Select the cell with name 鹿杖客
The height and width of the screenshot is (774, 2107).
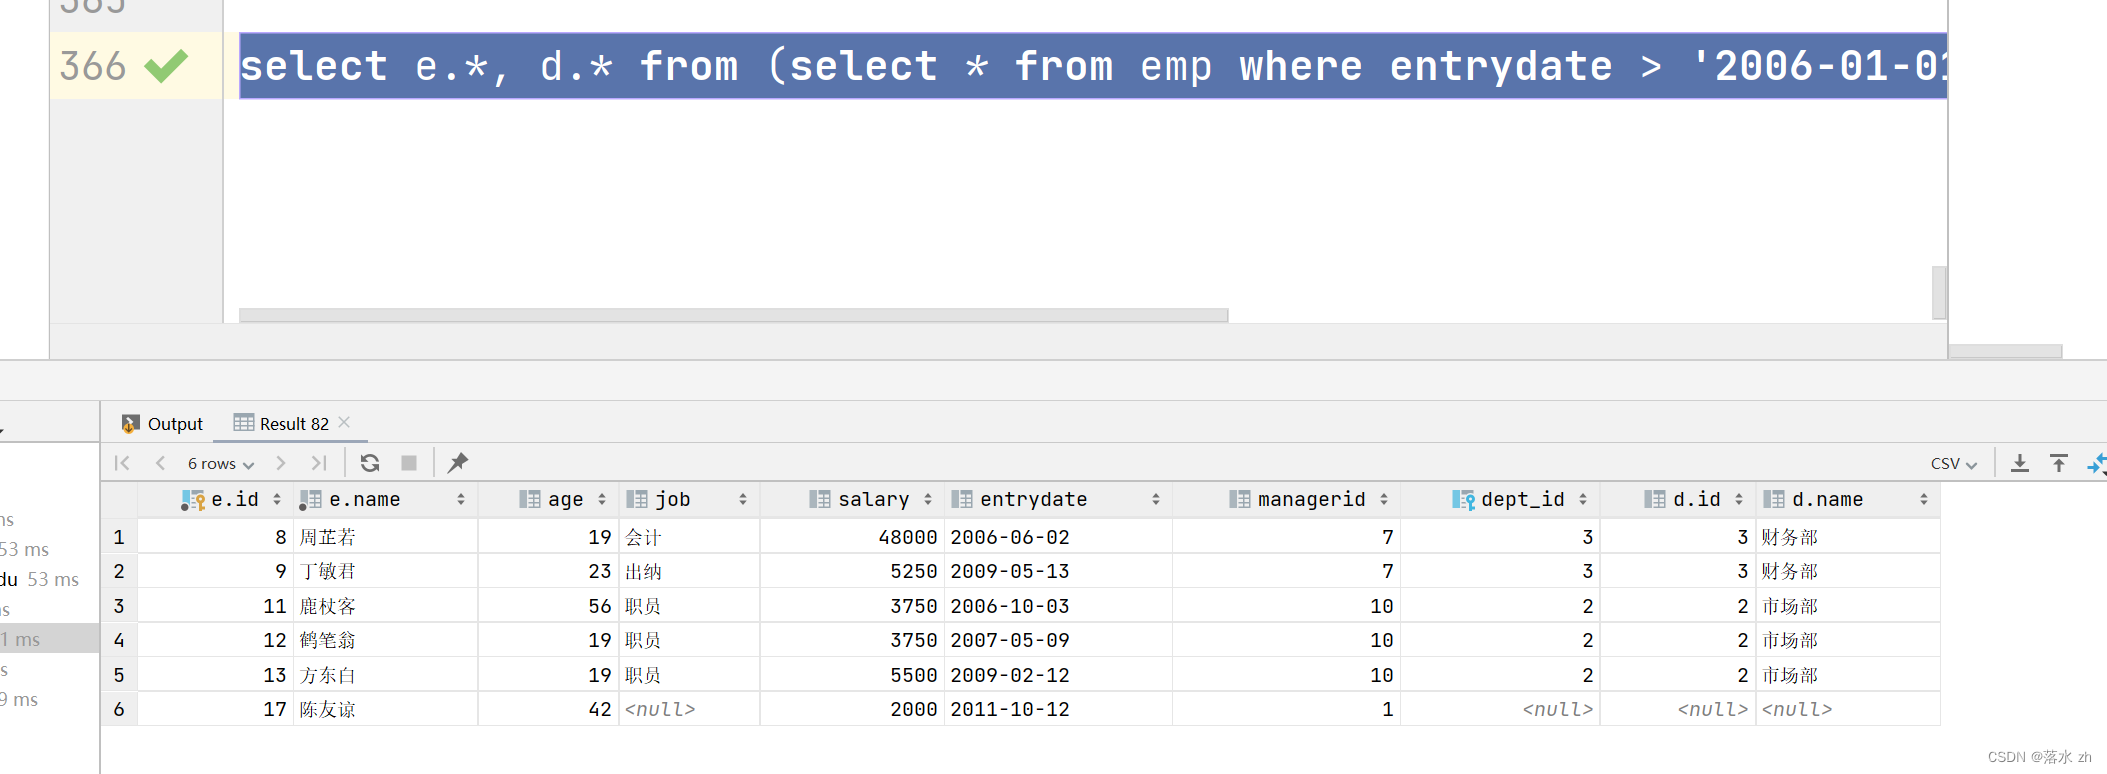(386, 606)
